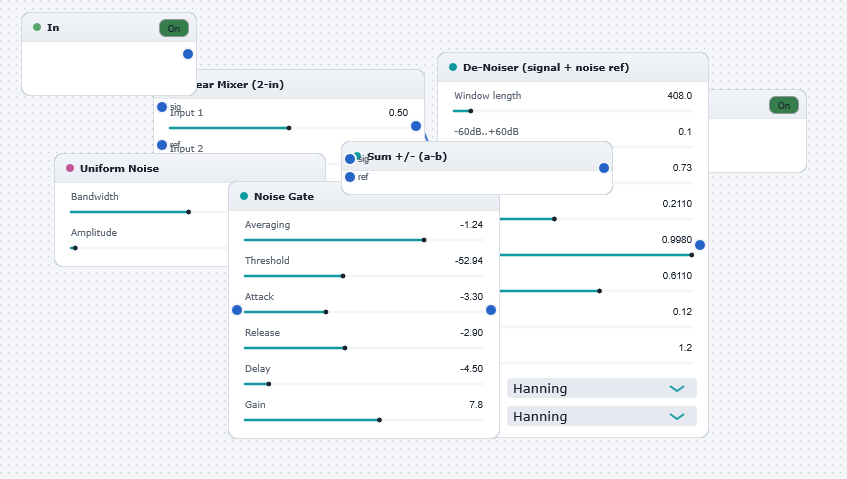The height and width of the screenshot is (479, 847).
Task: Adjust the Noise Gate Delay slider
Action: (364, 384)
